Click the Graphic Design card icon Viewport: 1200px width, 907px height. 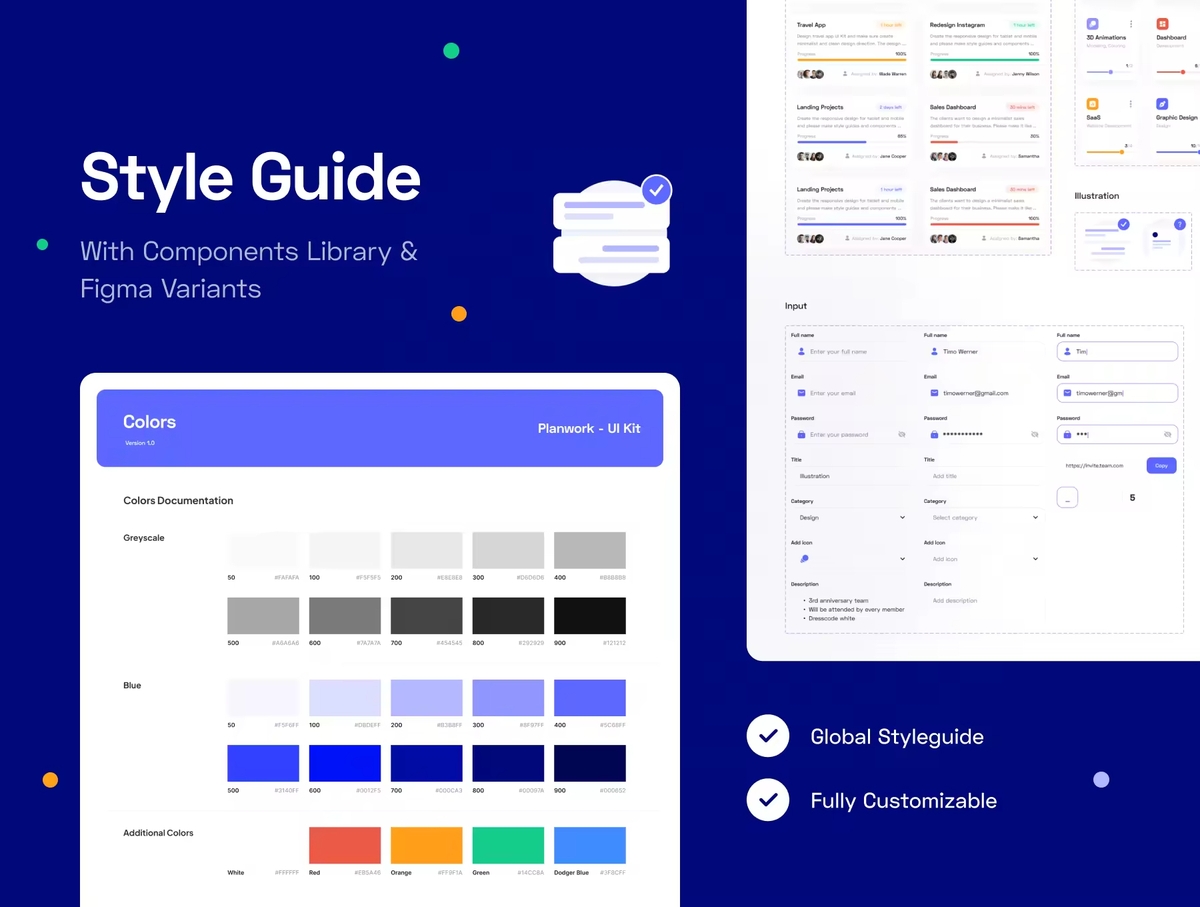(x=1163, y=104)
